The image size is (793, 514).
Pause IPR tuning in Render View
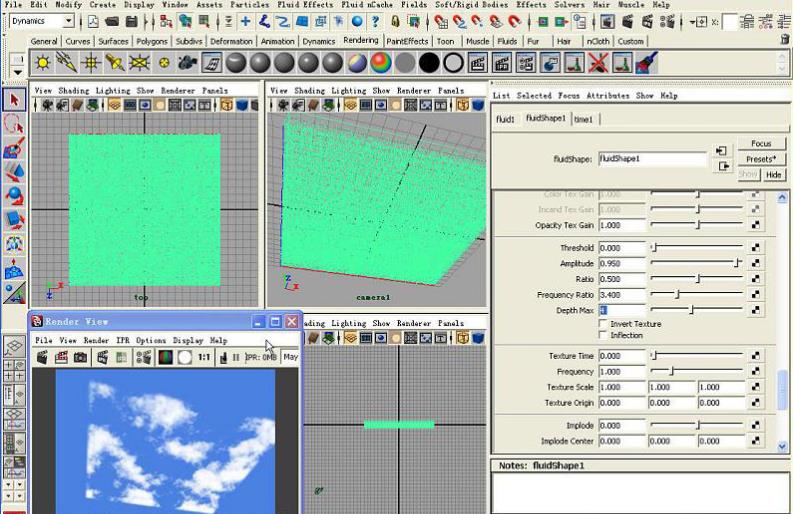(236, 357)
